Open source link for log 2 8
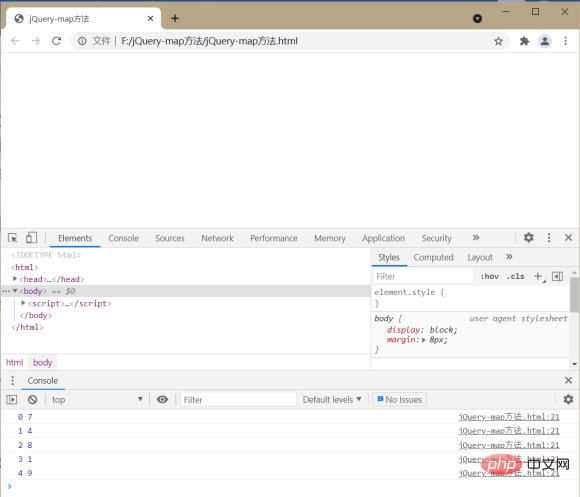This screenshot has width=580, height=497. click(x=509, y=445)
